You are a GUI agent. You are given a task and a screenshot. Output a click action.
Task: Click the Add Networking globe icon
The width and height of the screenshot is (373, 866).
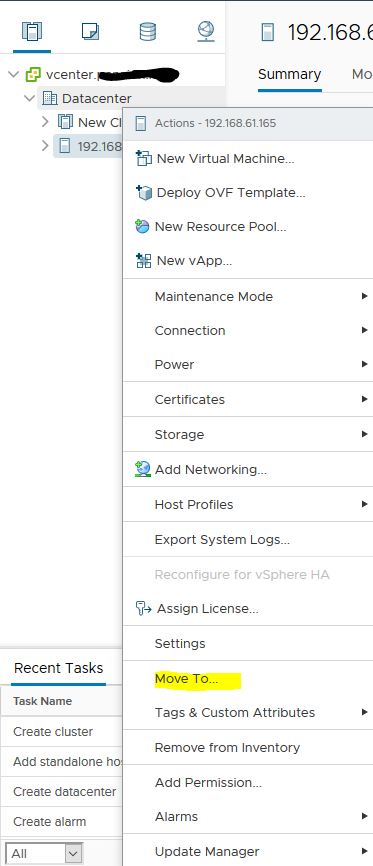point(143,469)
